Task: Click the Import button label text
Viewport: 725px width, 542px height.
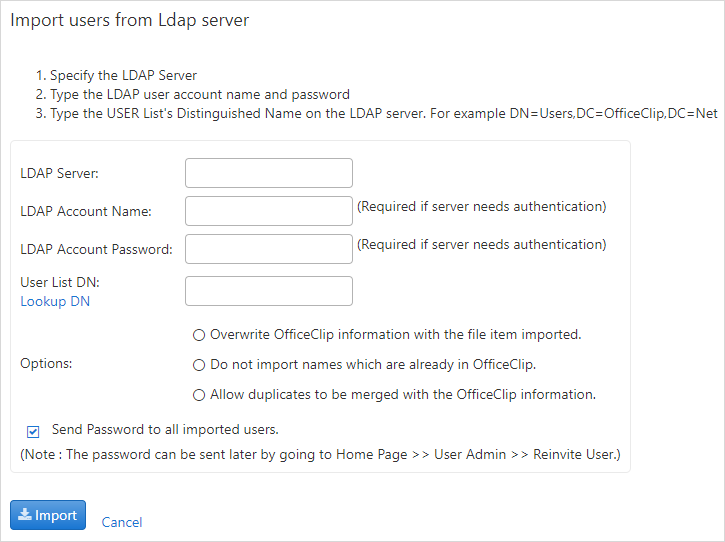Action: tap(56, 515)
